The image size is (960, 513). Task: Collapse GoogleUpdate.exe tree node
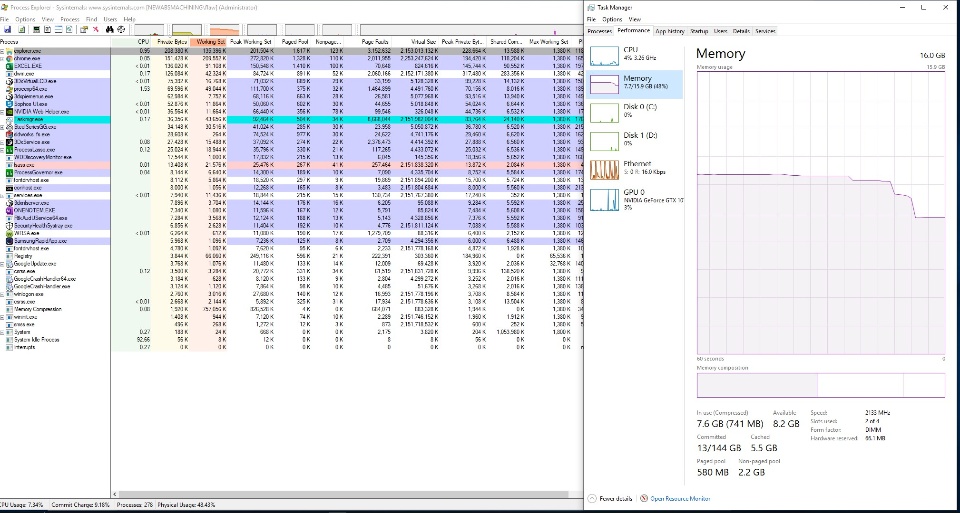(2, 263)
